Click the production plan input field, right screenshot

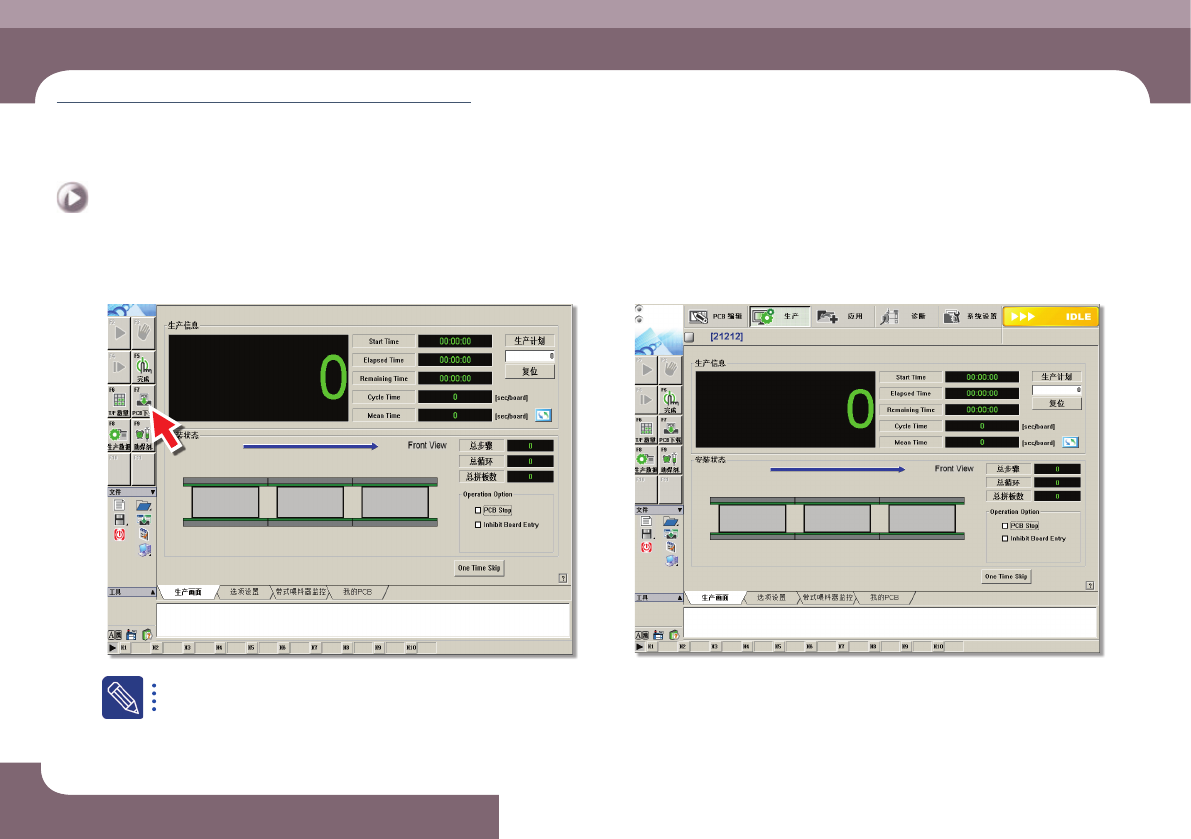[x=1057, y=390]
